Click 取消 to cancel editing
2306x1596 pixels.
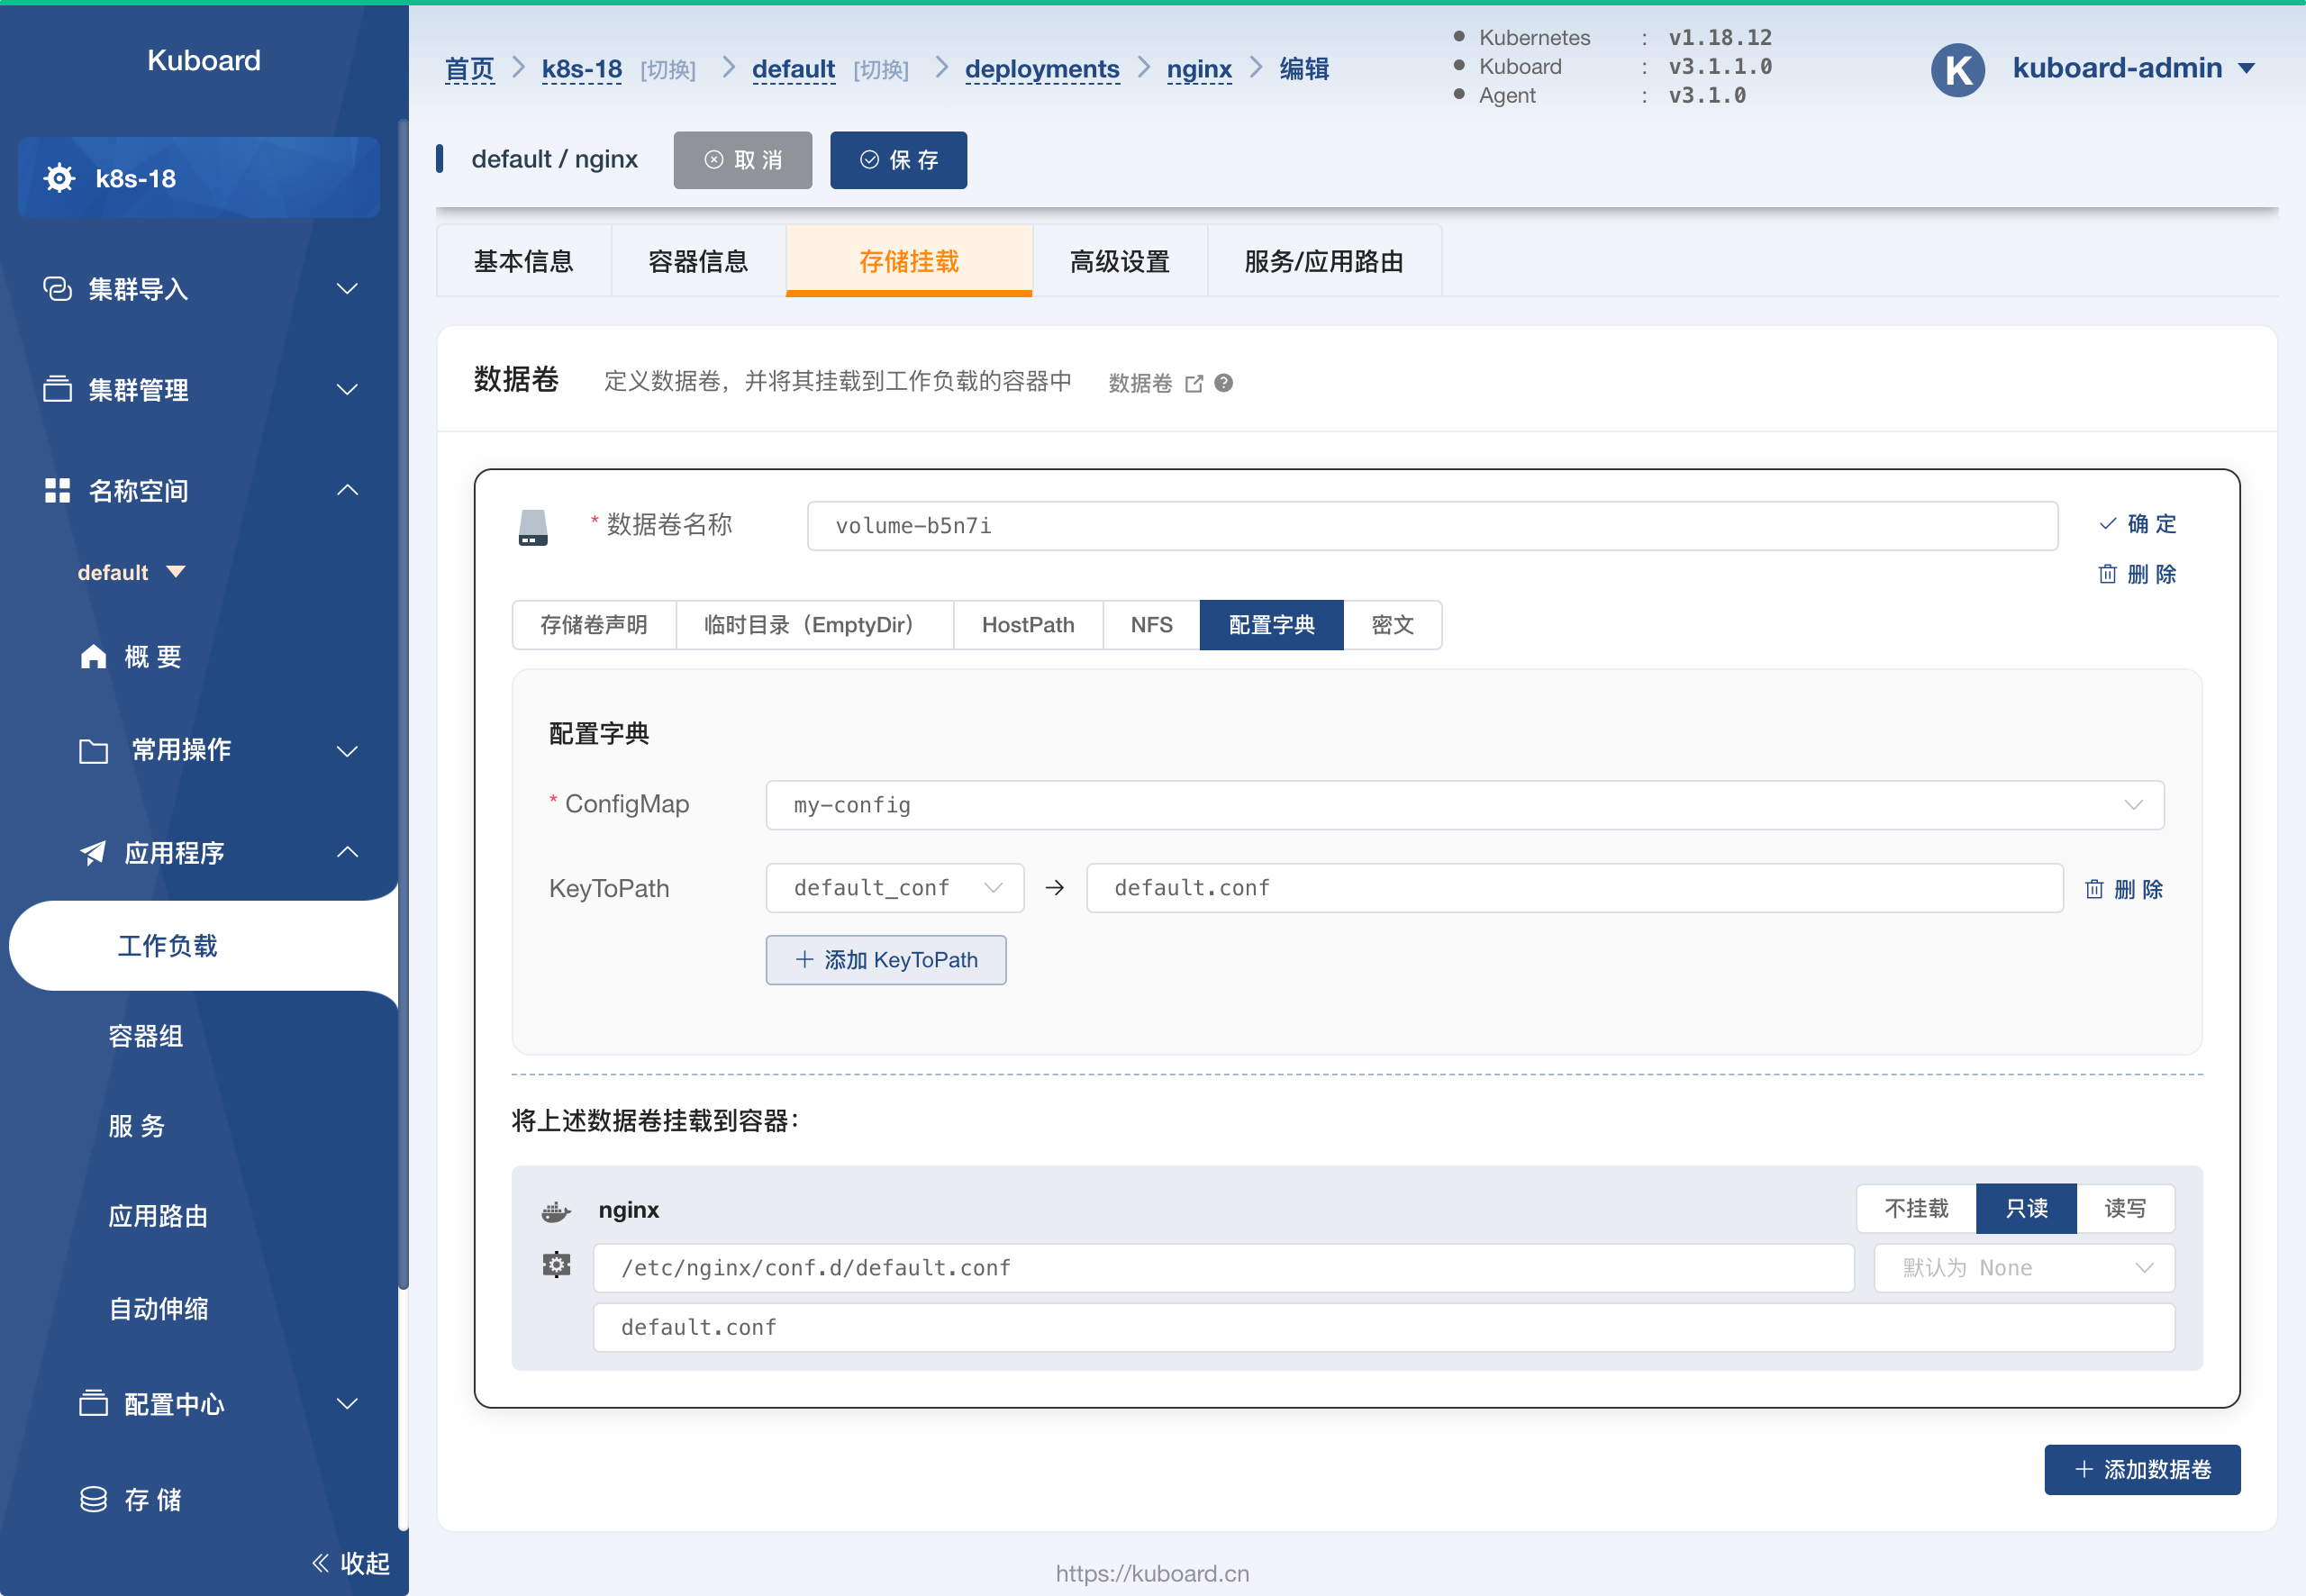click(x=742, y=160)
